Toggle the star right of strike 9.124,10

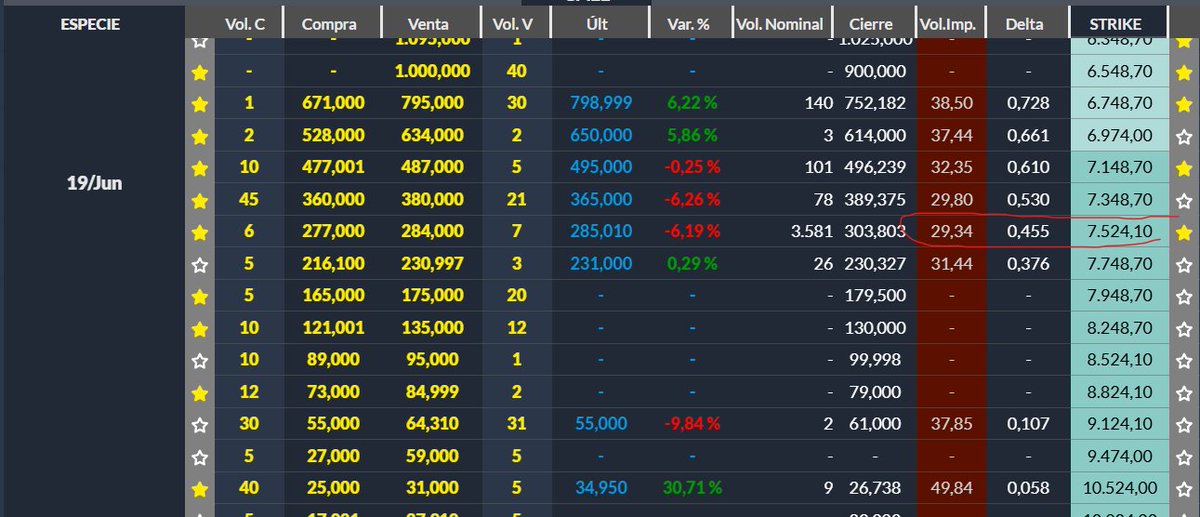(x=1184, y=424)
